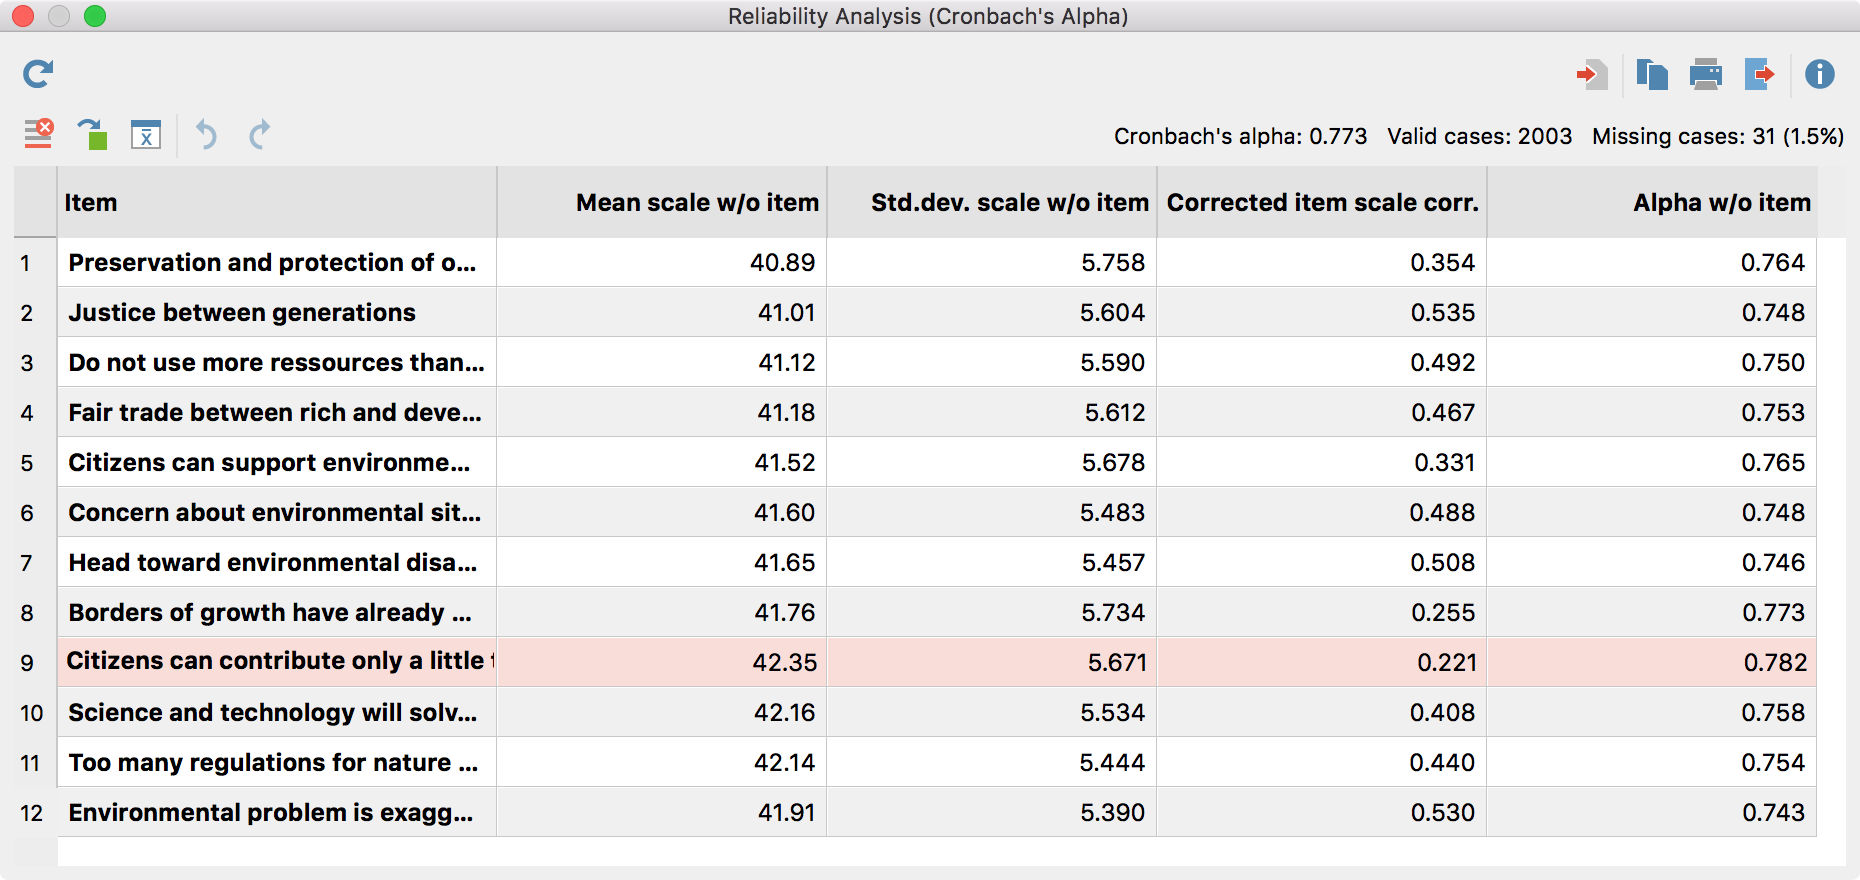The height and width of the screenshot is (880, 1860).
Task: Print the reliability analysis table
Action: [x=1706, y=74]
